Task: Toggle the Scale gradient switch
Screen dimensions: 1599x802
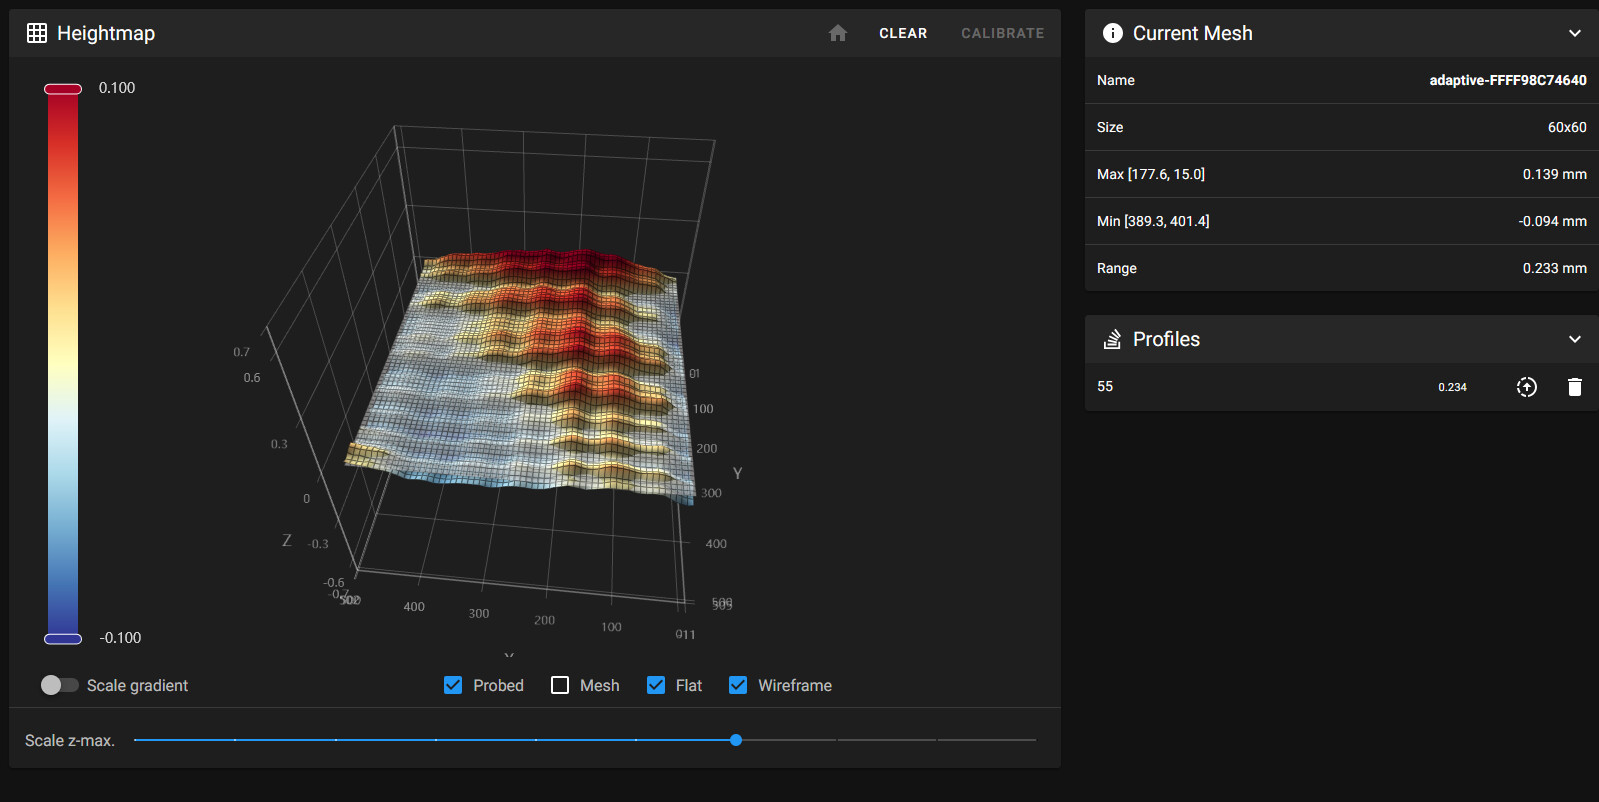Action: [59, 685]
